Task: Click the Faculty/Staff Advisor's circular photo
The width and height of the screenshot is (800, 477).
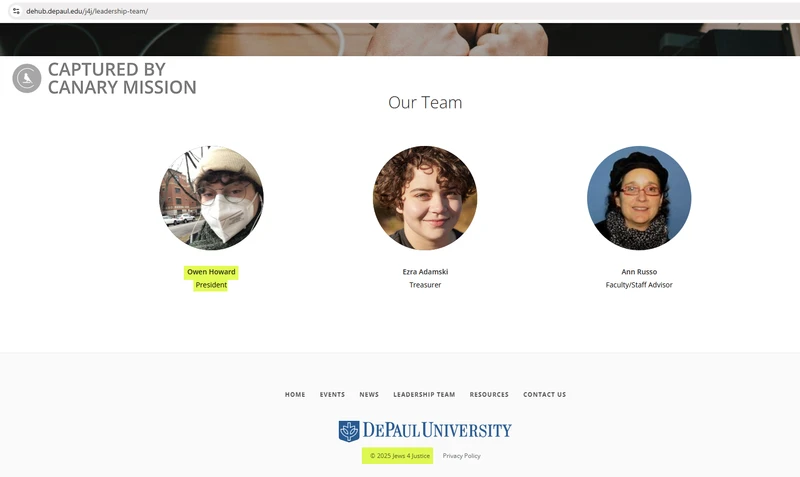Action: [x=639, y=198]
